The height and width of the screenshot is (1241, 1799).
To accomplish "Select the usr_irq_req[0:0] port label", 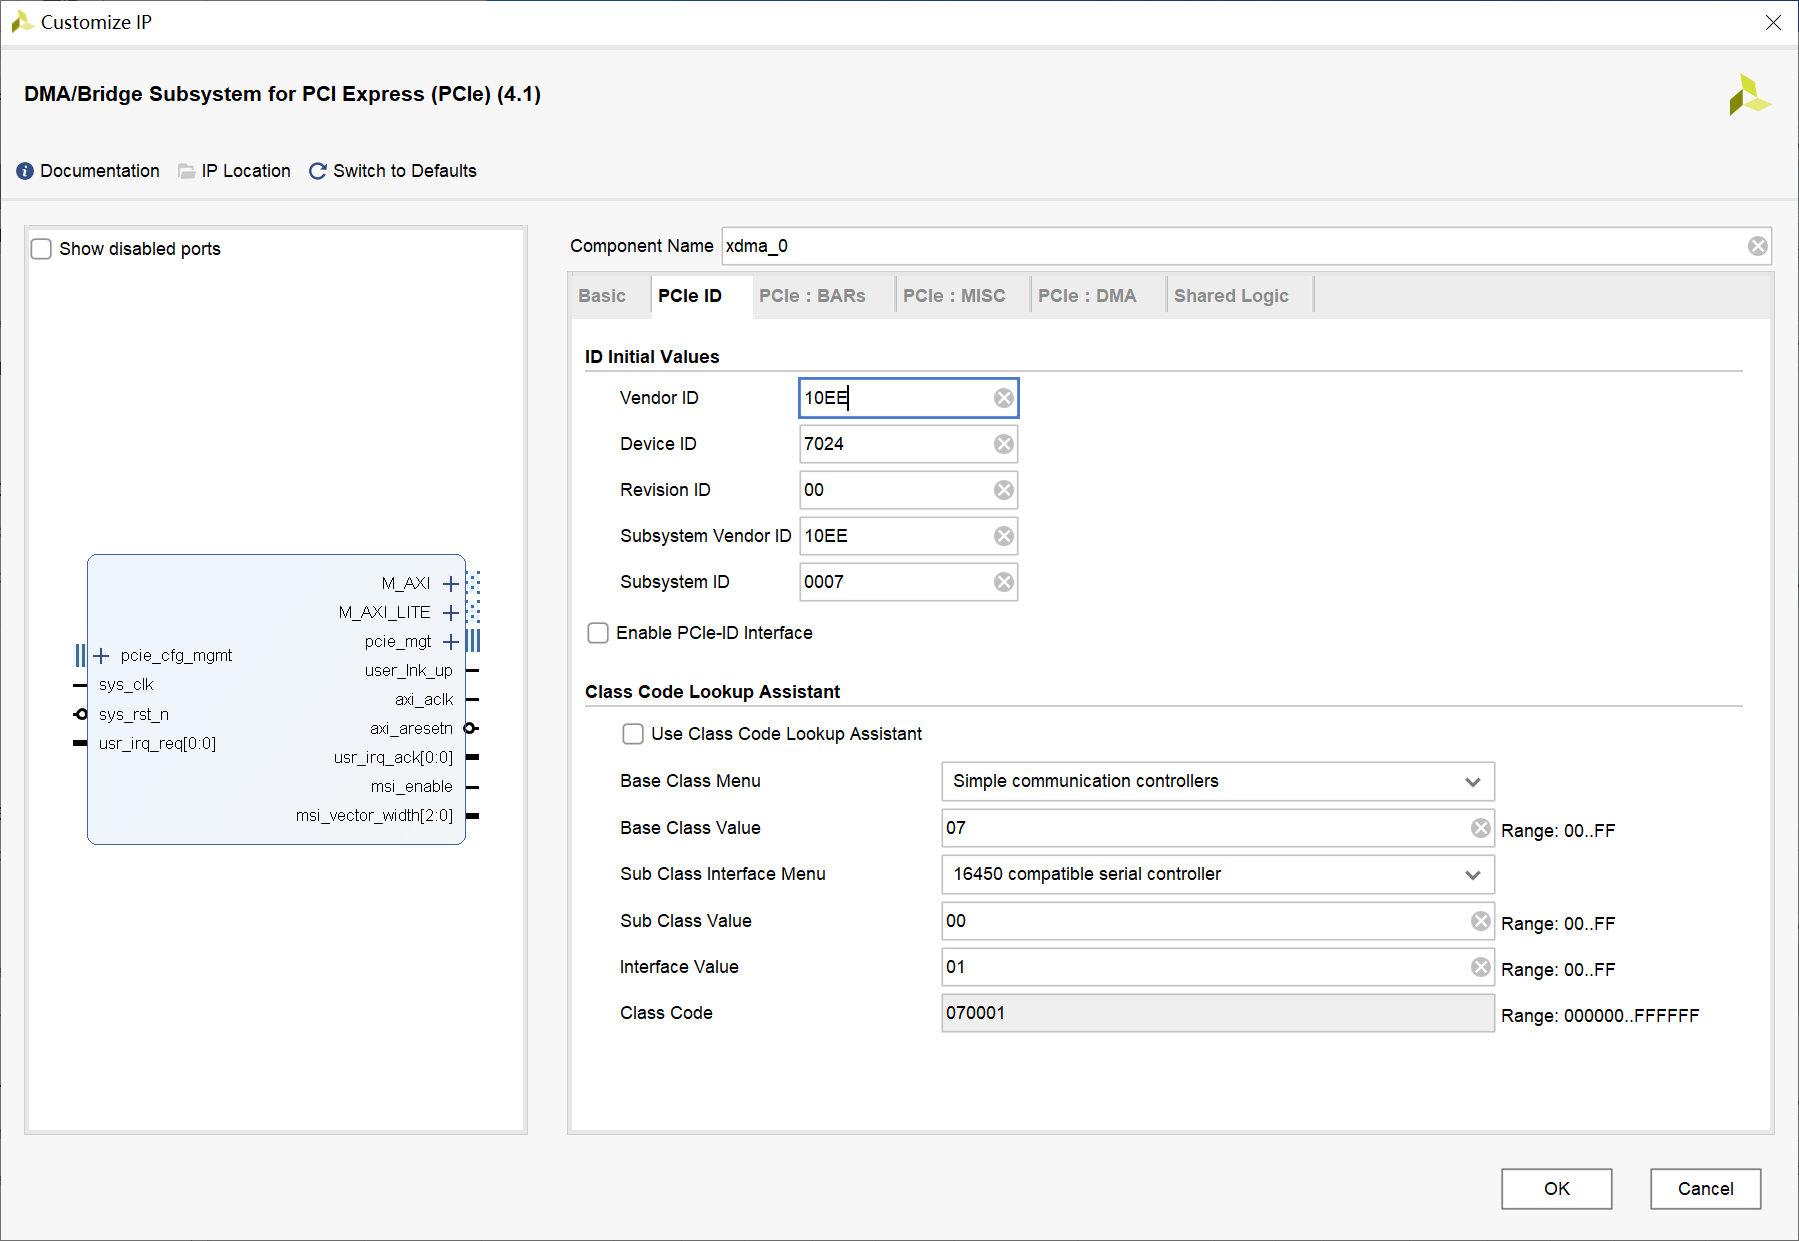I will [x=157, y=743].
